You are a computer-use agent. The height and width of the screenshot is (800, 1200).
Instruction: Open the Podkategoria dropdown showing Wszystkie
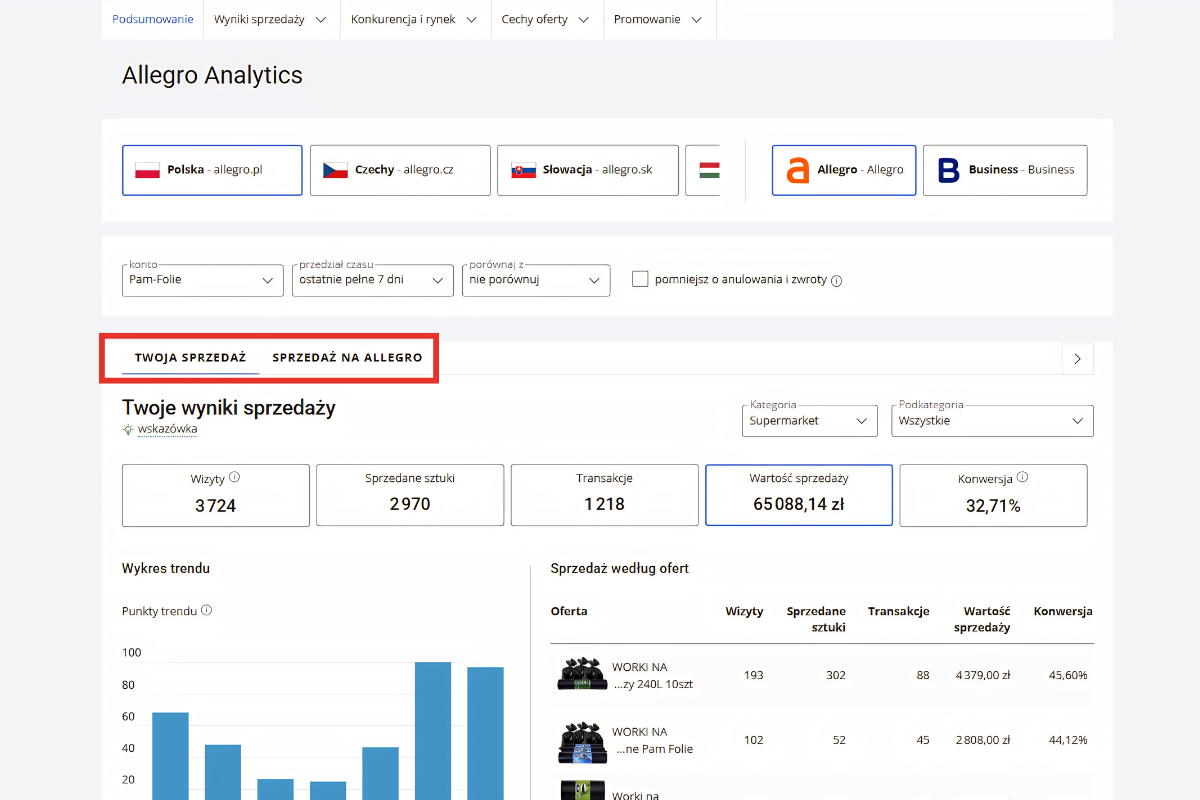pyautogui.click(x=993, y=421)
